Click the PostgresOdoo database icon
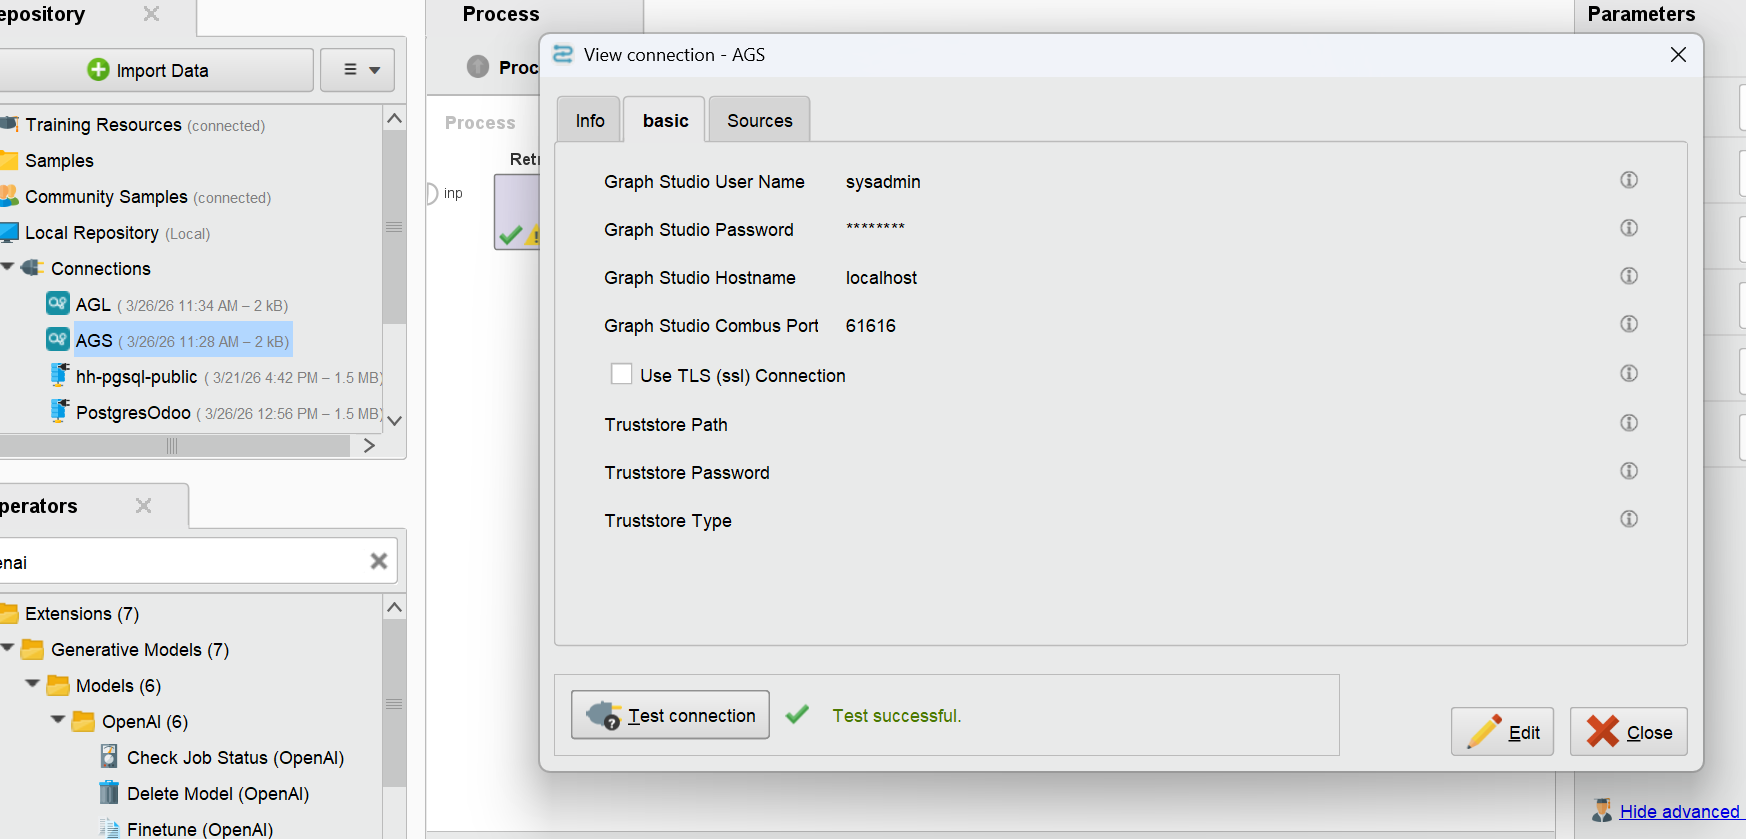 [x=59, y=411]
